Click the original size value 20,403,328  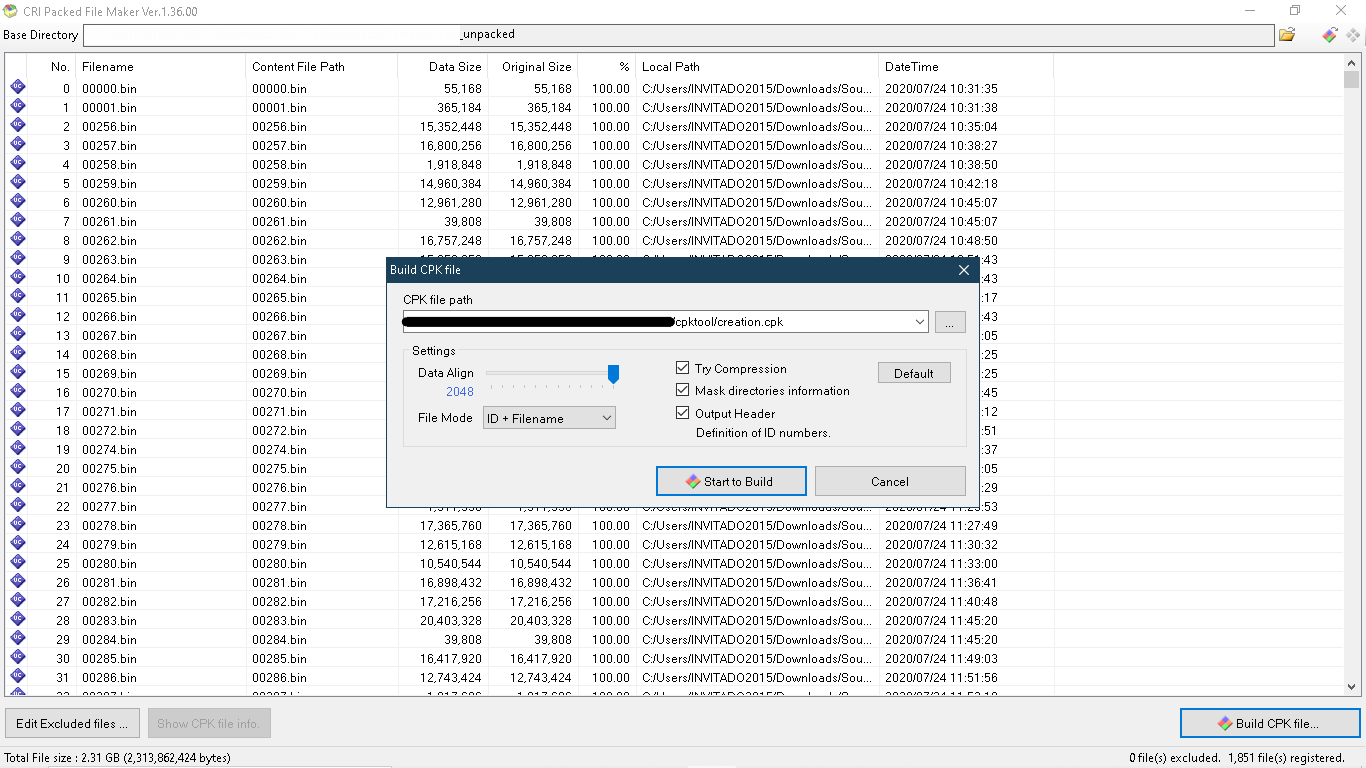click(541, 620)
